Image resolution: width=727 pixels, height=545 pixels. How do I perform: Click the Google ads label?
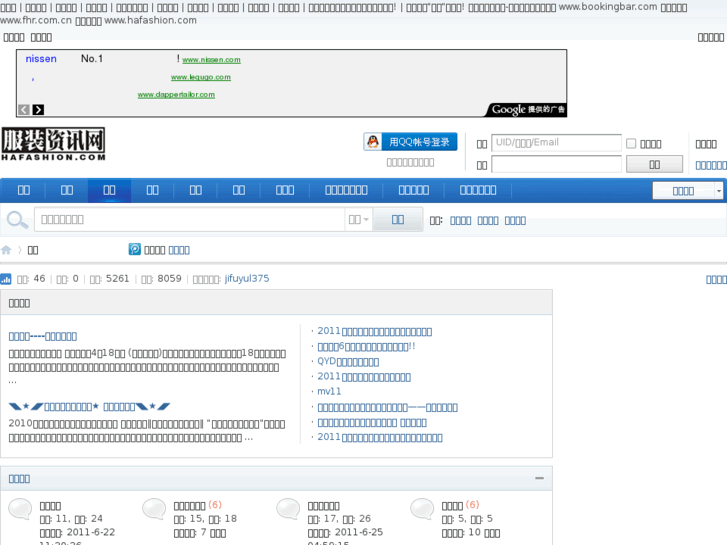coord(527,109)
